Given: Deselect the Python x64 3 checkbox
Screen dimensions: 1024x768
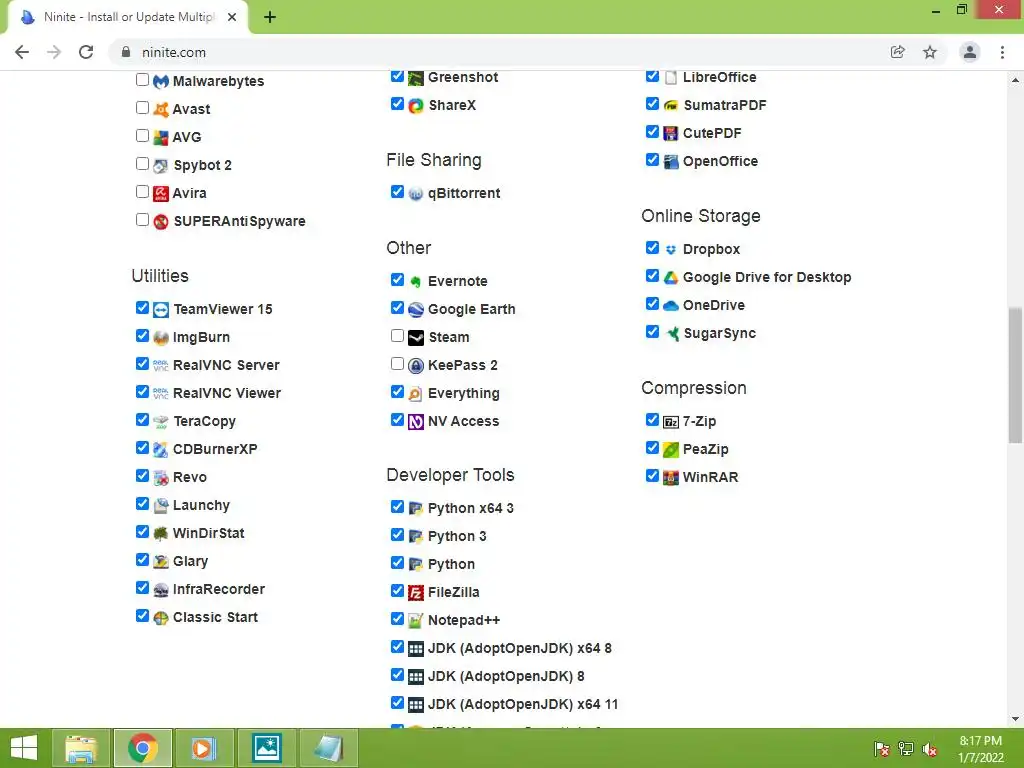Looking at the screenshot, I should coord(397,506).
